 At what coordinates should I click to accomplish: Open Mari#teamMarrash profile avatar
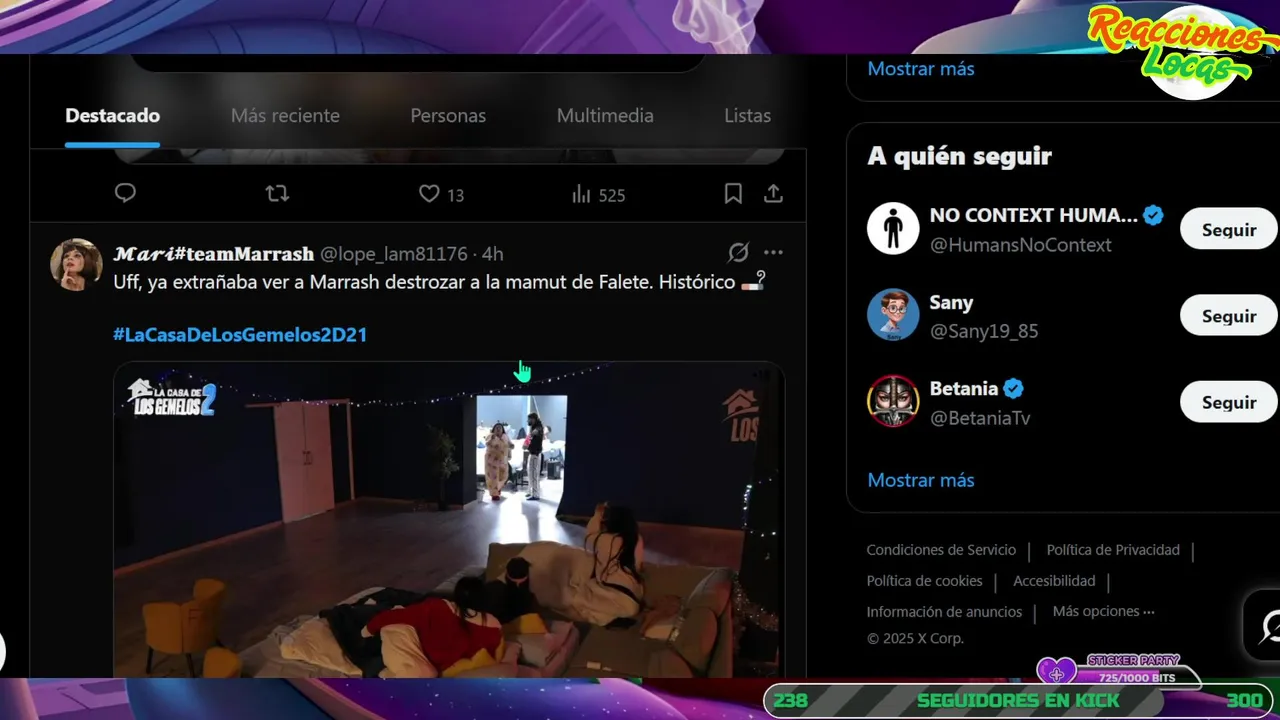coord(76,264)
